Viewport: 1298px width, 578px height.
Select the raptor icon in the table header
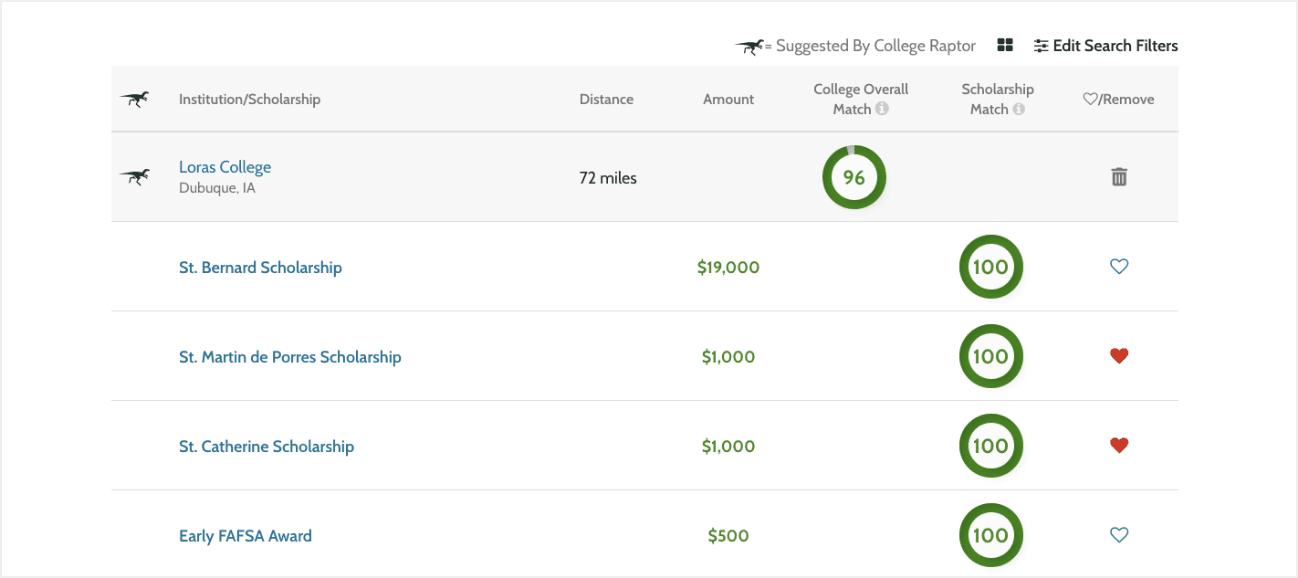[x=134, y=99]
